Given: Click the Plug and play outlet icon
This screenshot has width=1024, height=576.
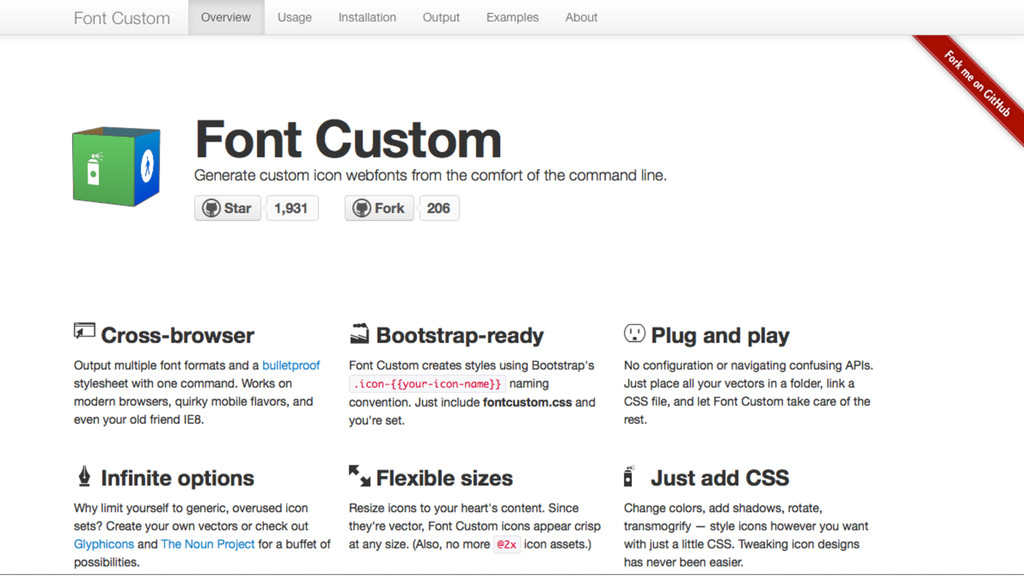Looking at the screenshot, I should 634,333.
